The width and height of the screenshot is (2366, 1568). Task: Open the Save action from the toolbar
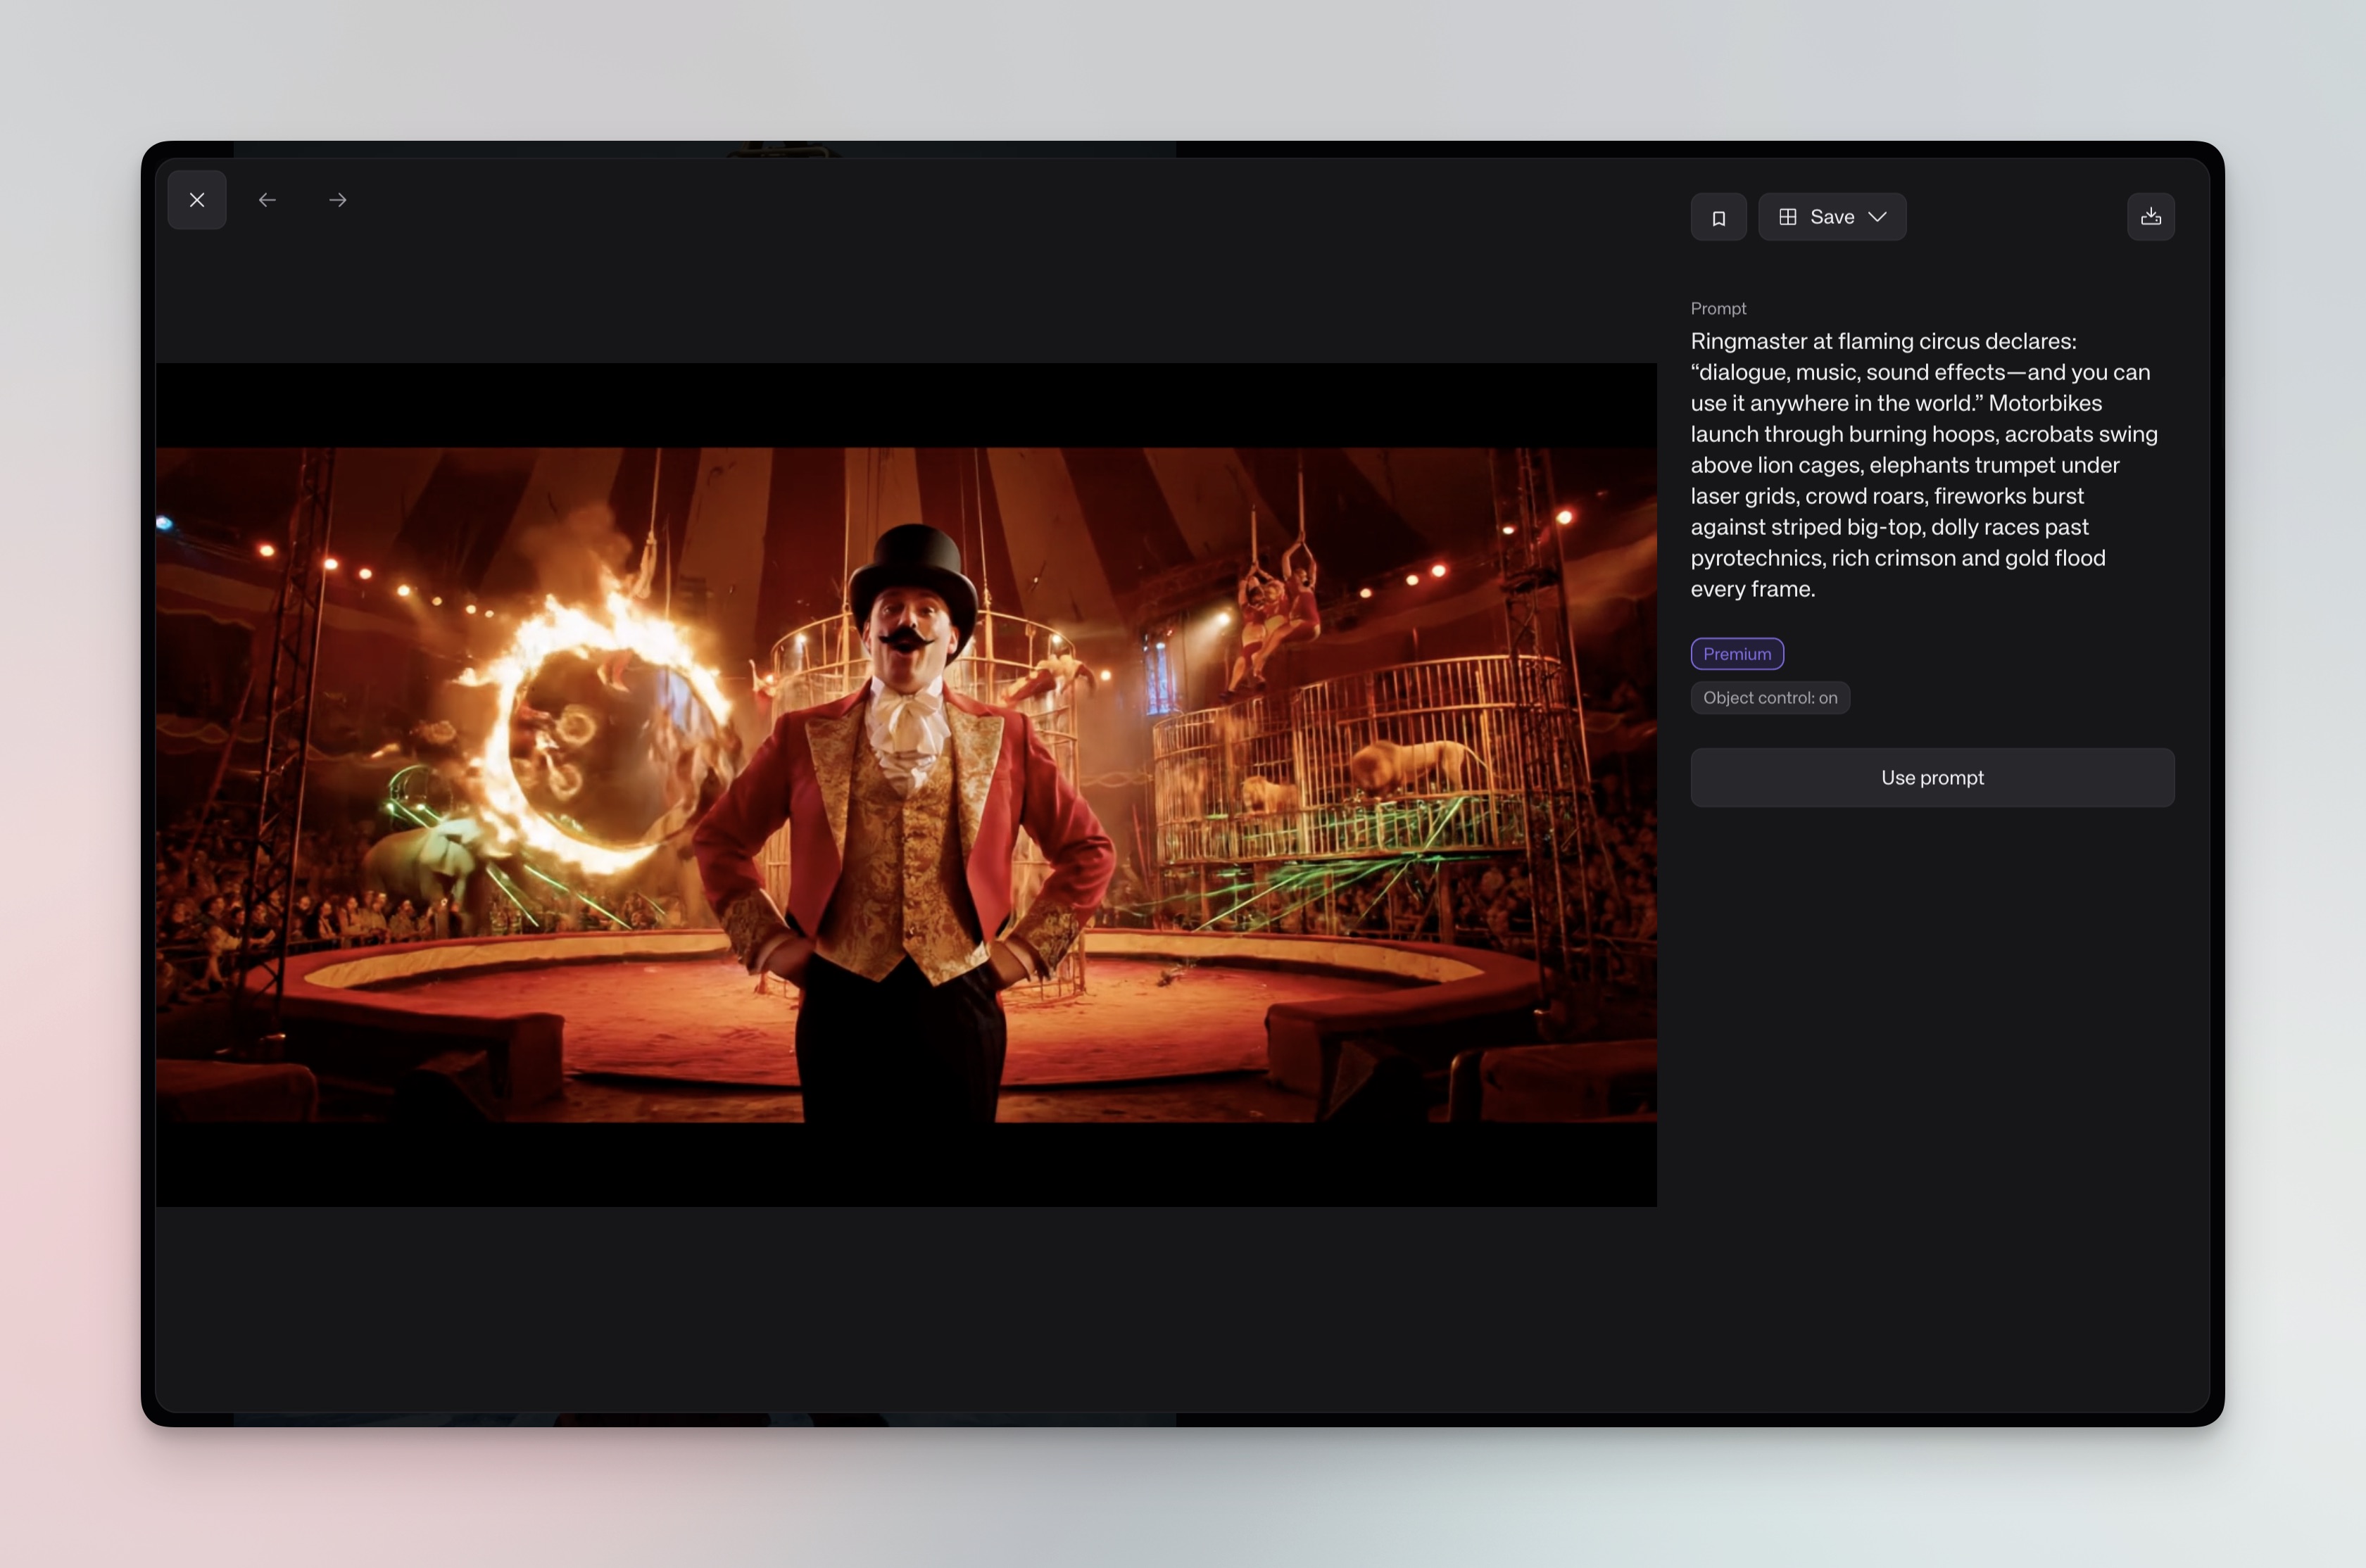click(x=1832, y=217)
